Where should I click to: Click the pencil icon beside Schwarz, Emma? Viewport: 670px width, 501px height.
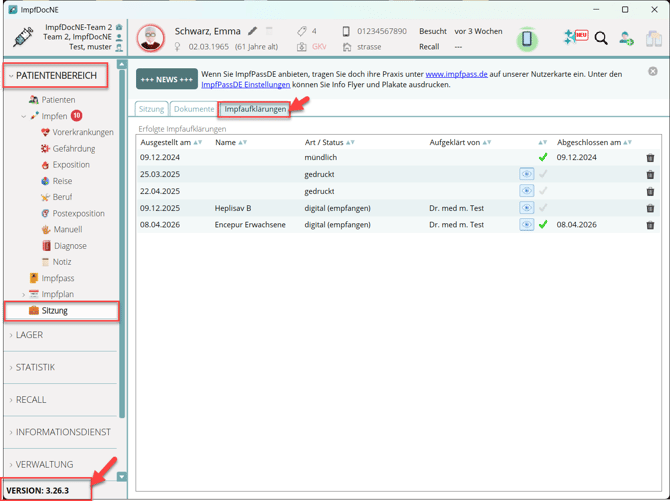coord(253,32)
